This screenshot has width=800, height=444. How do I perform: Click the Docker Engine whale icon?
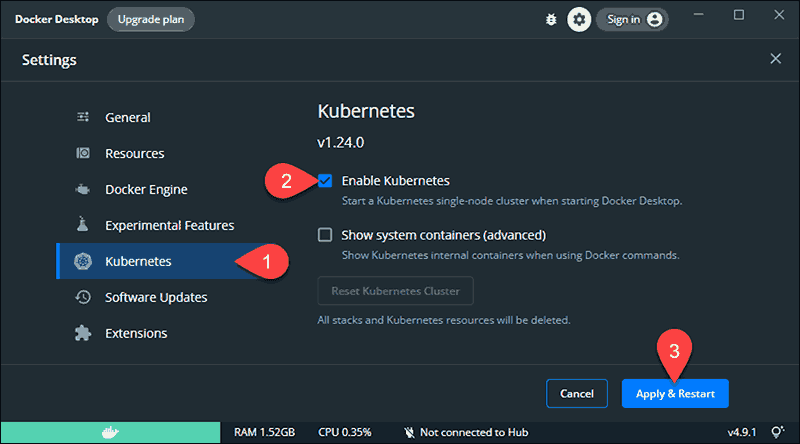[84, 190]
